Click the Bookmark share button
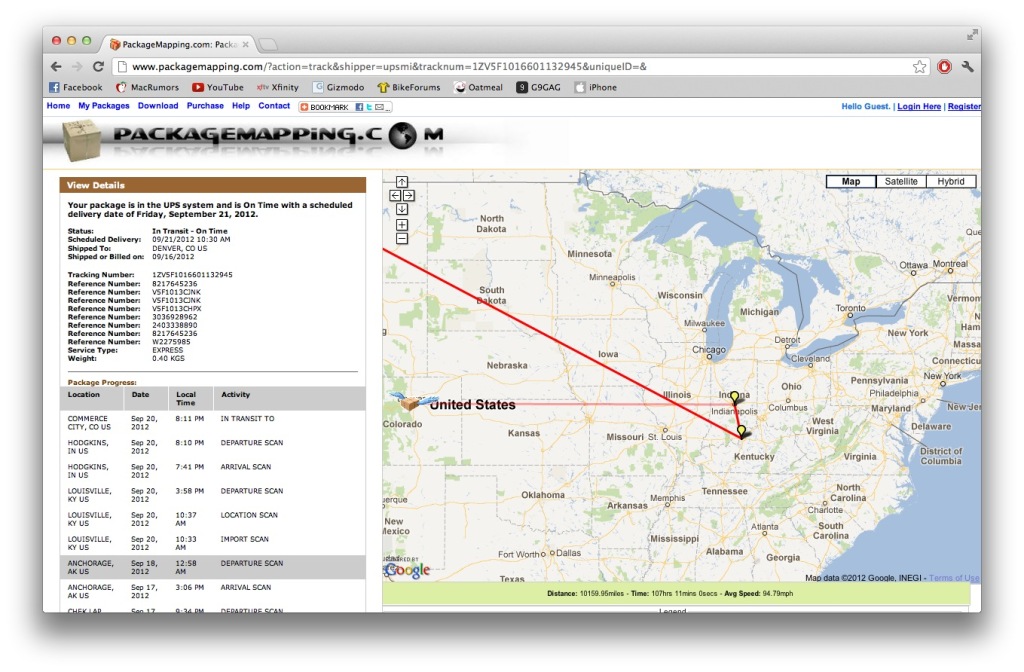1024x672 pixels. pos(325,107)
